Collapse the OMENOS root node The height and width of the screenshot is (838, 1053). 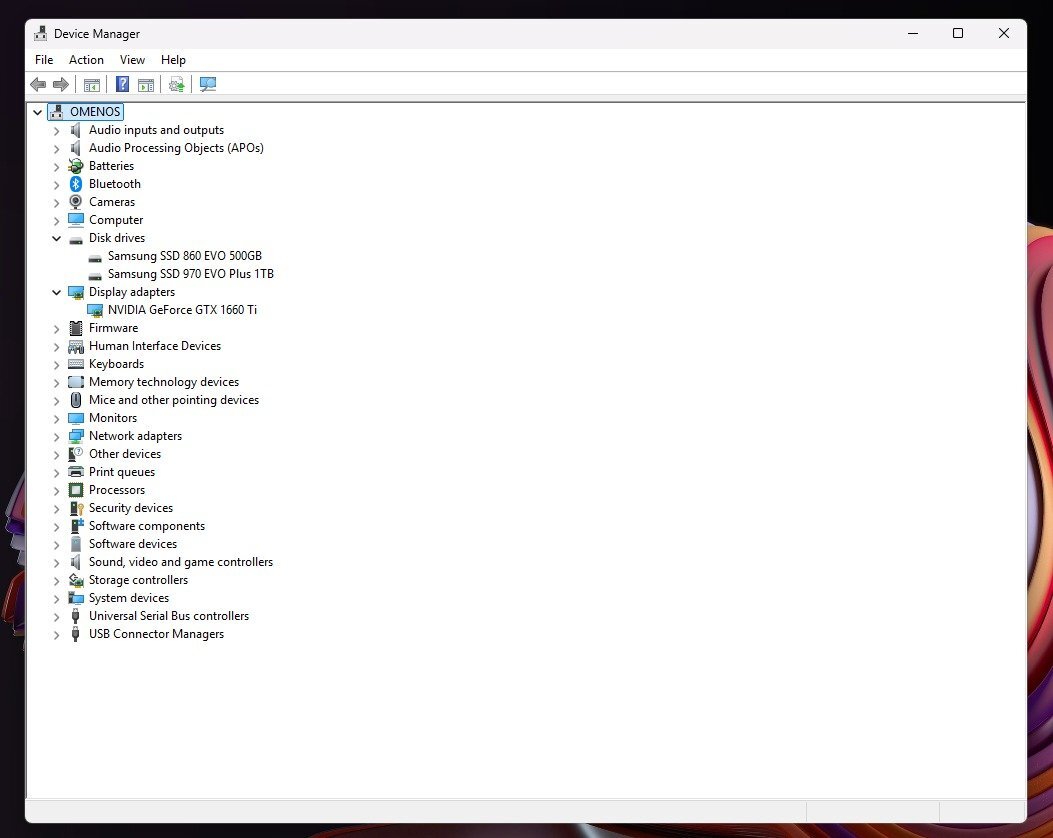(x=38, y=112)
